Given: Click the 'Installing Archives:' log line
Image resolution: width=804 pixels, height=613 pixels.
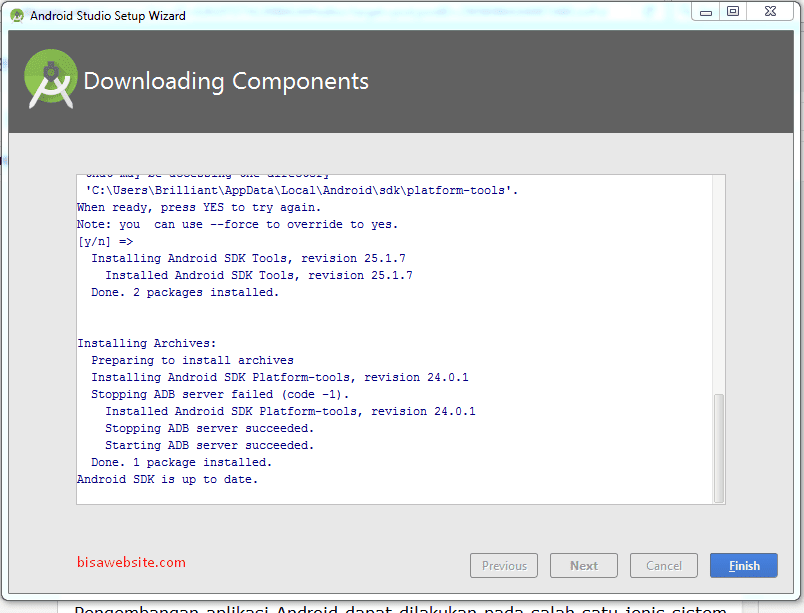Looking at the screenshot, I should click(147, 343).
